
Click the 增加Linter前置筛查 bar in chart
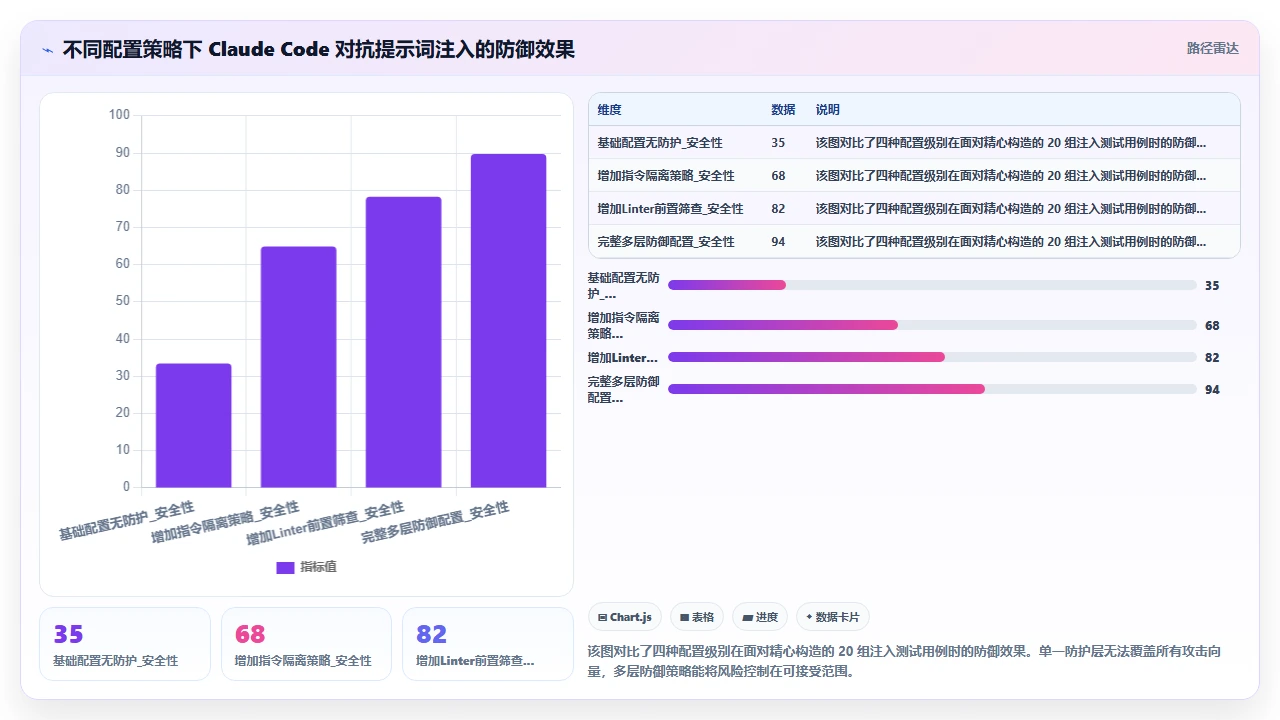tap(403, 342)
